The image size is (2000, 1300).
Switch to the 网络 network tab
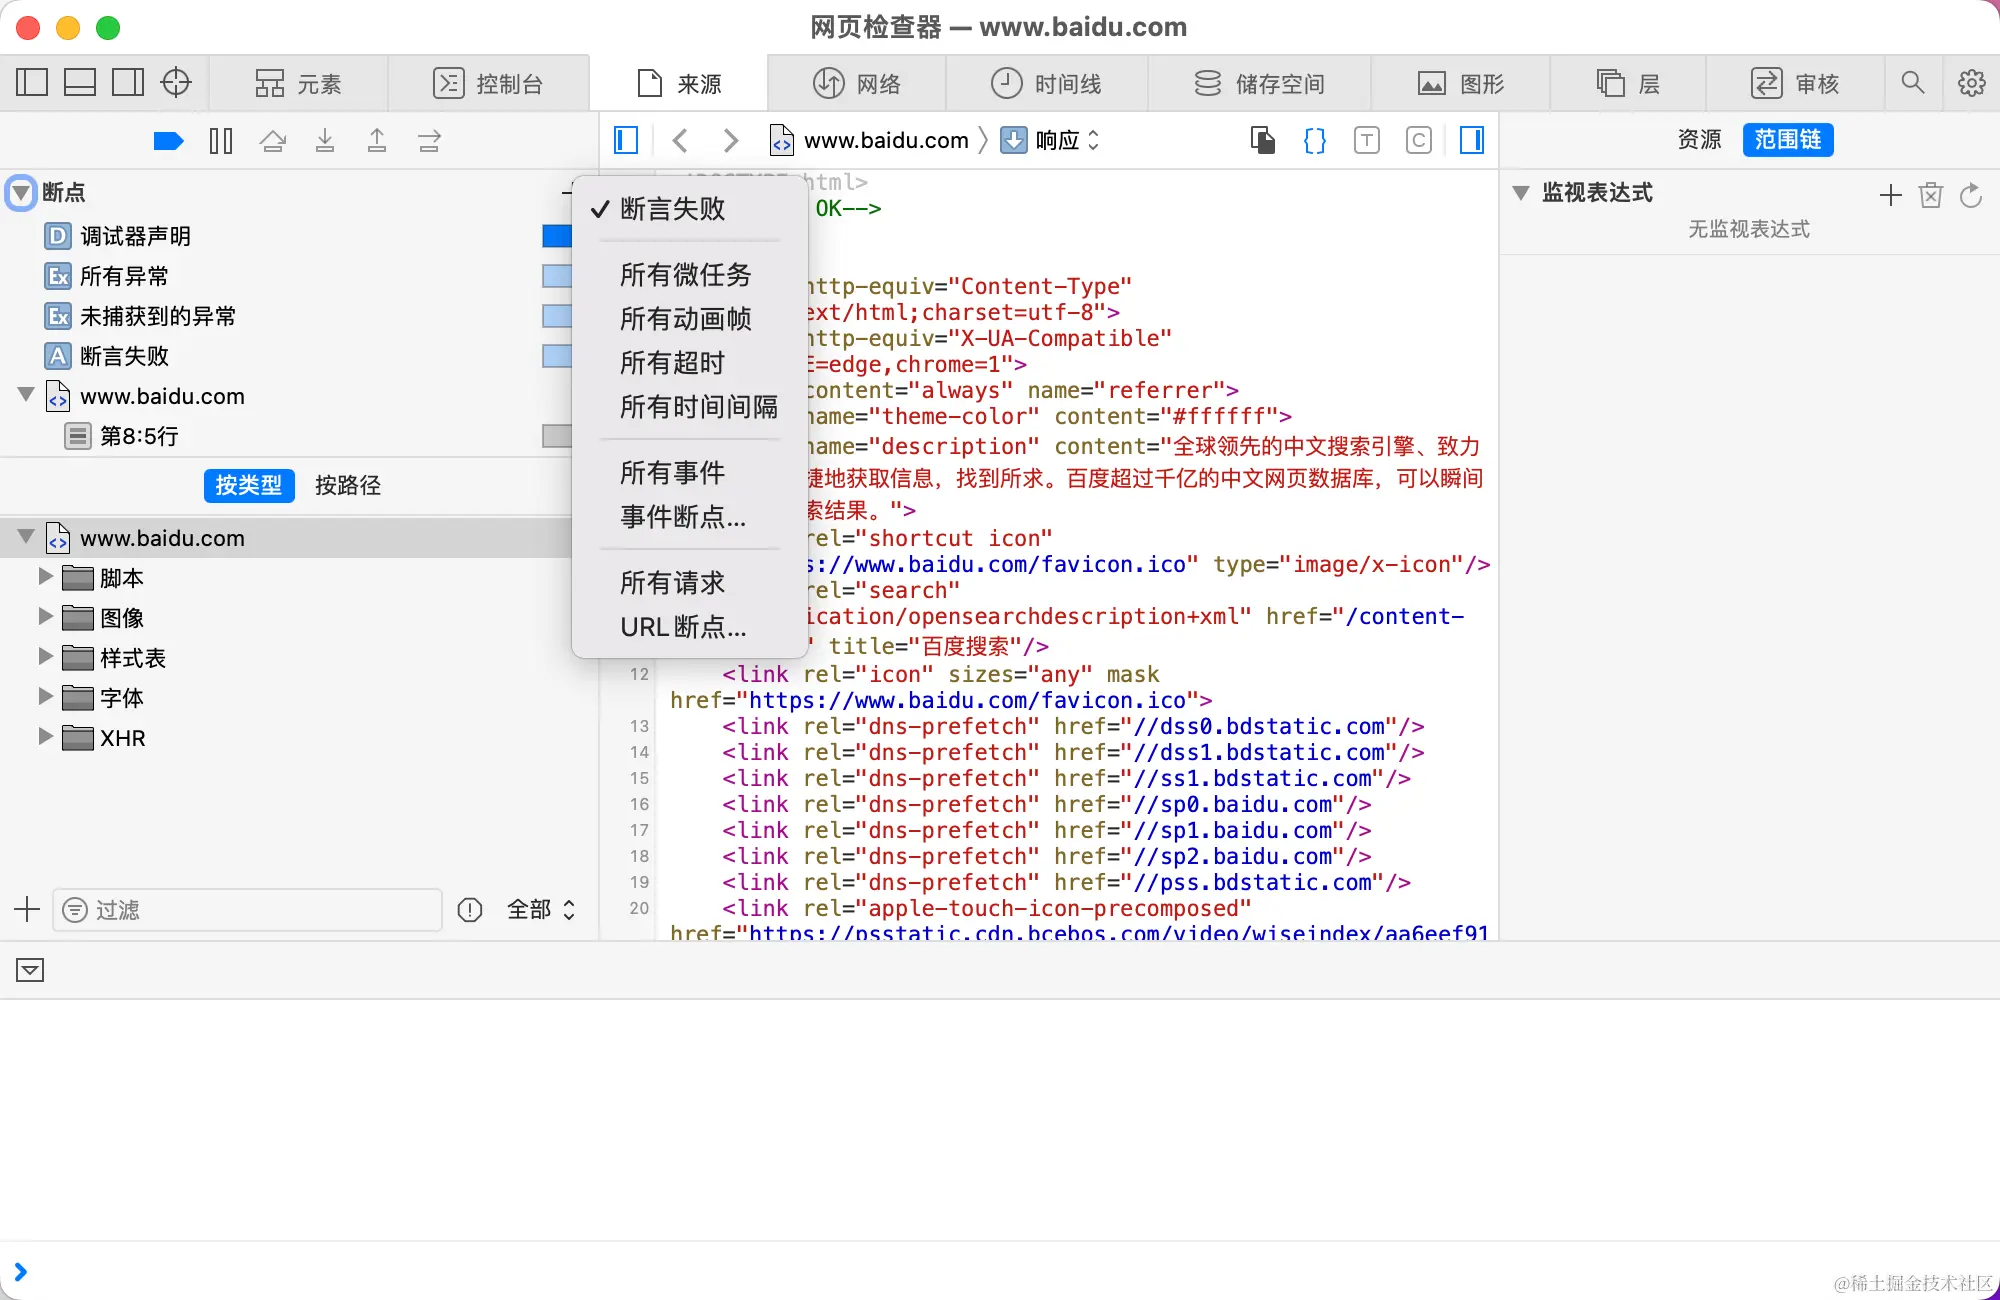(857, 83)
